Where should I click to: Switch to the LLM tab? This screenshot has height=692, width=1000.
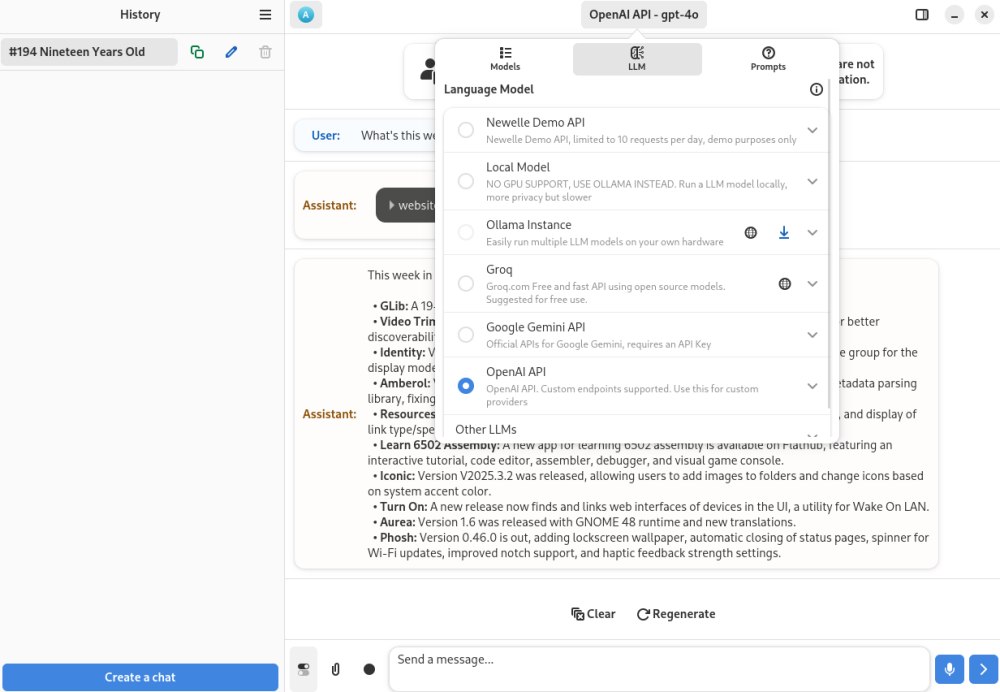pyautogui.click(x=637, y=59)
